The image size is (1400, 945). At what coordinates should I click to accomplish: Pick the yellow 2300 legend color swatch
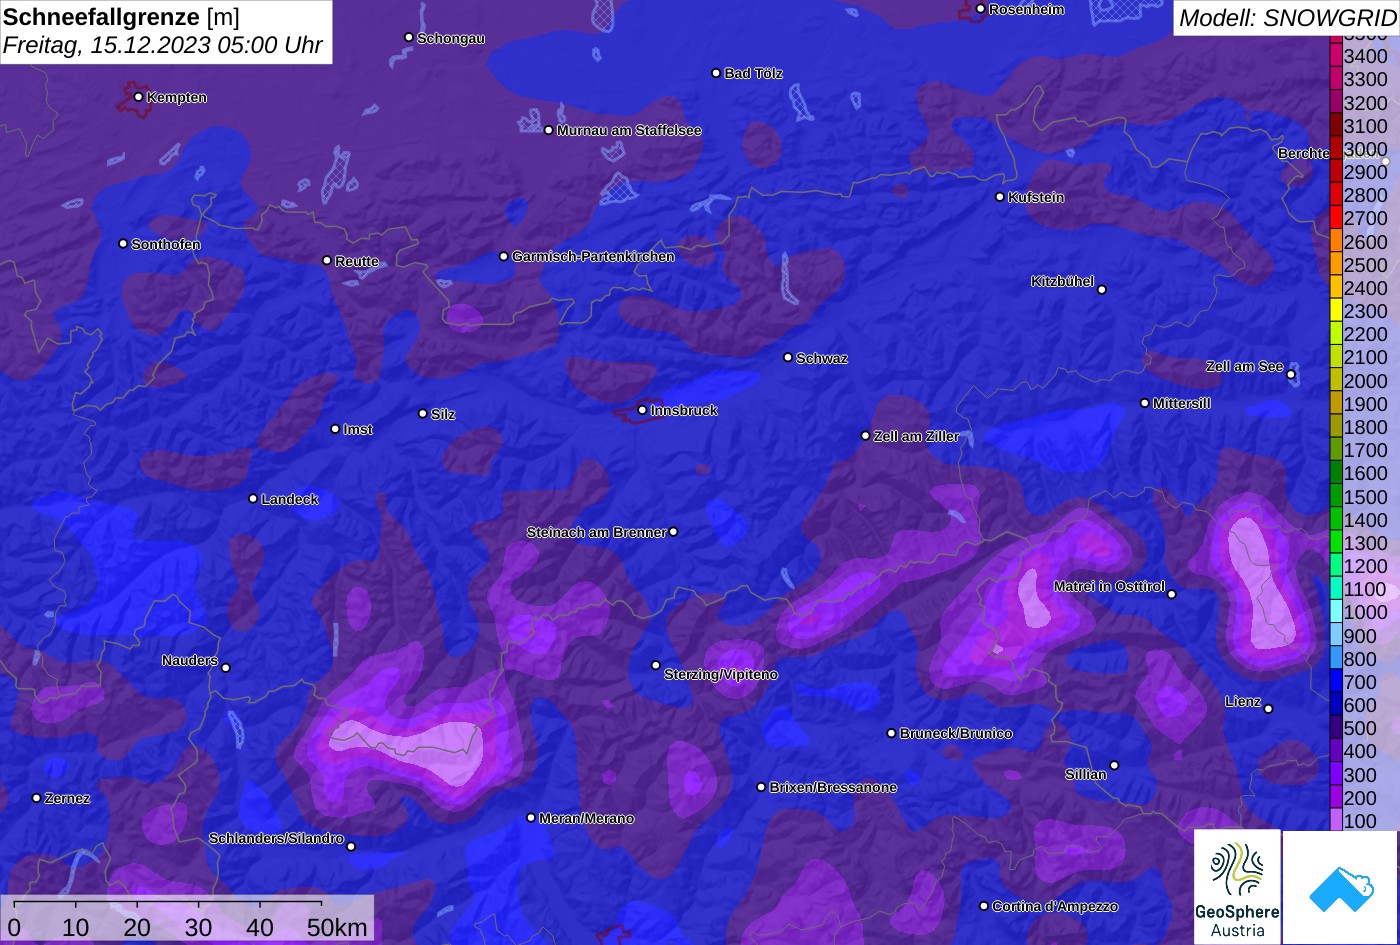[1335, 311]
